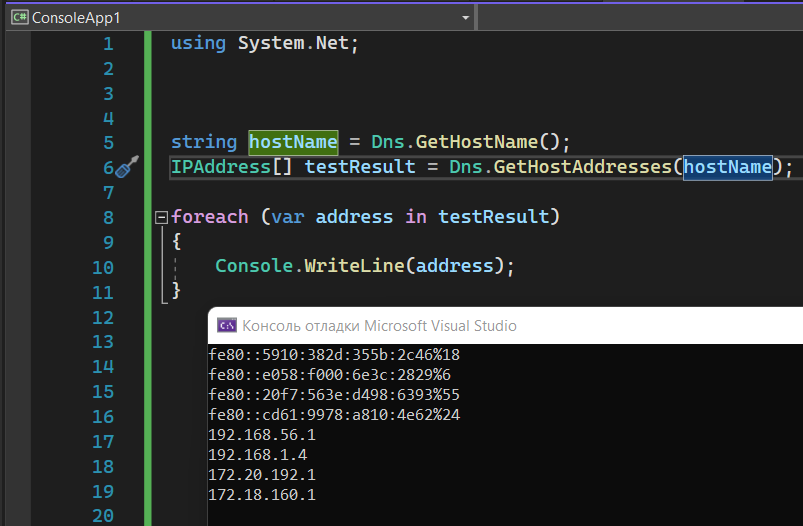Click the highlighted hostName variable declaration
Screen dimensions: 803x526
[293, 142]
